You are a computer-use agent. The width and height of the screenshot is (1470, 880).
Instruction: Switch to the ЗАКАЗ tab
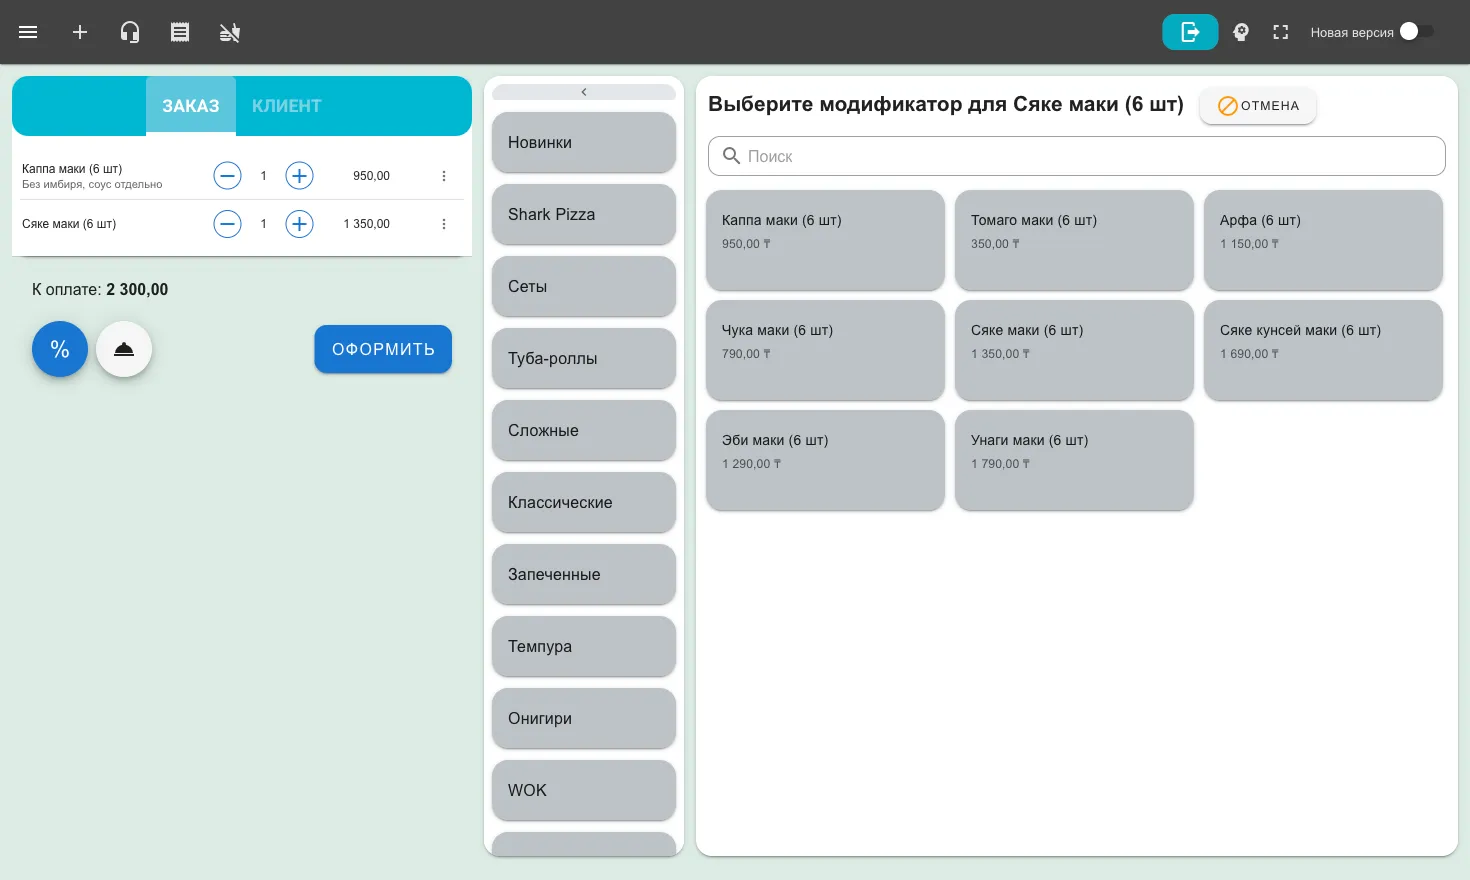[x=191, y=105]
